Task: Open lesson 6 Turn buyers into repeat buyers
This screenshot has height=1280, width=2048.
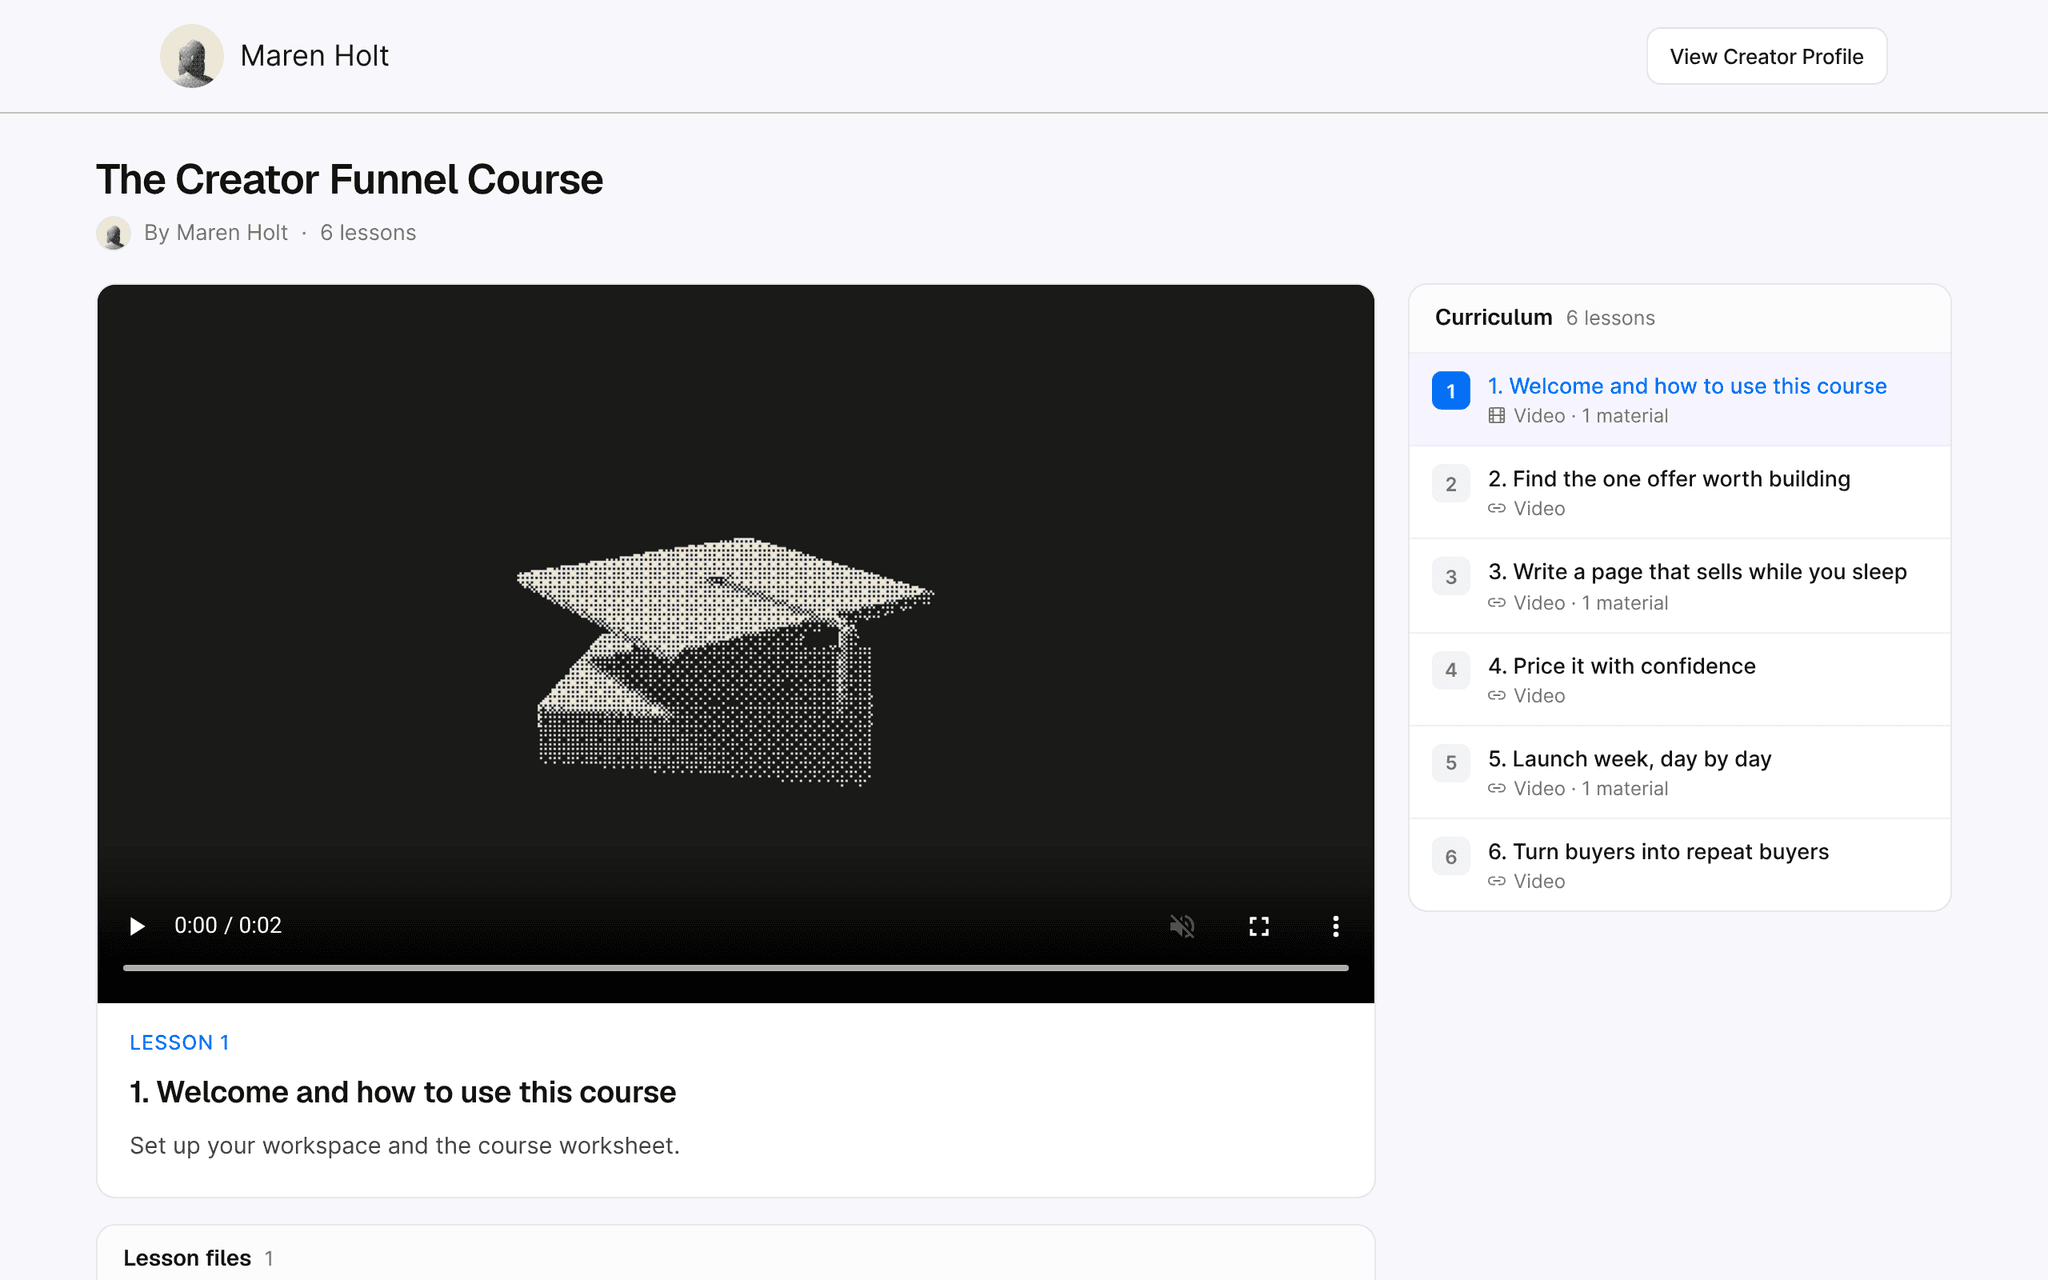Action: 1679,865
